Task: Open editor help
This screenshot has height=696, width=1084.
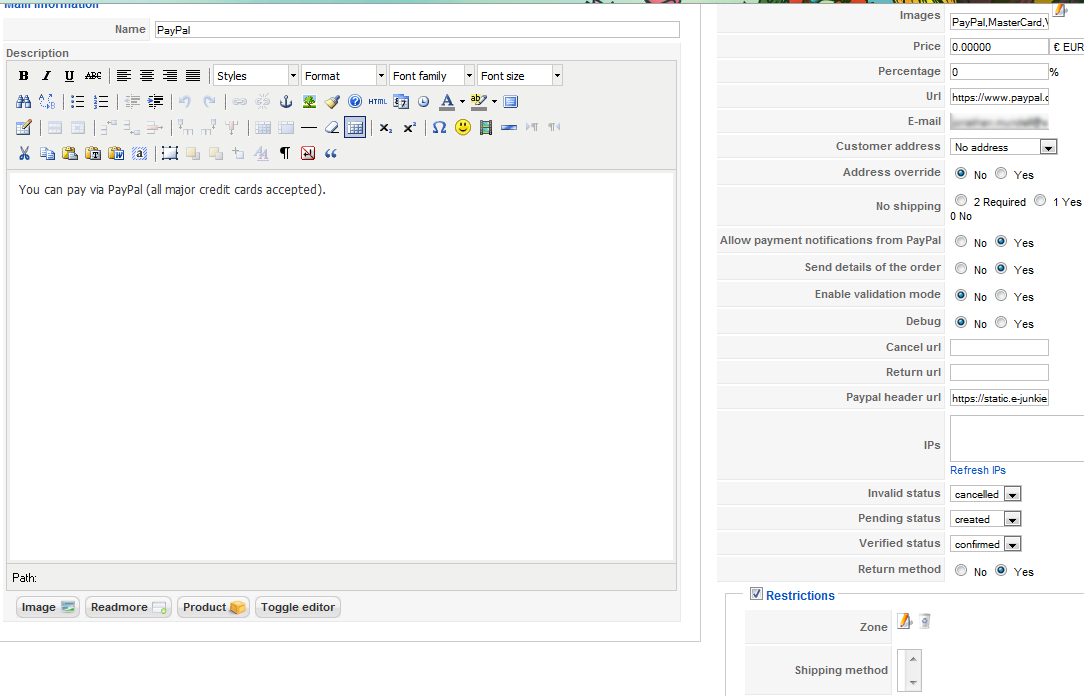Action: coord(355,102)
